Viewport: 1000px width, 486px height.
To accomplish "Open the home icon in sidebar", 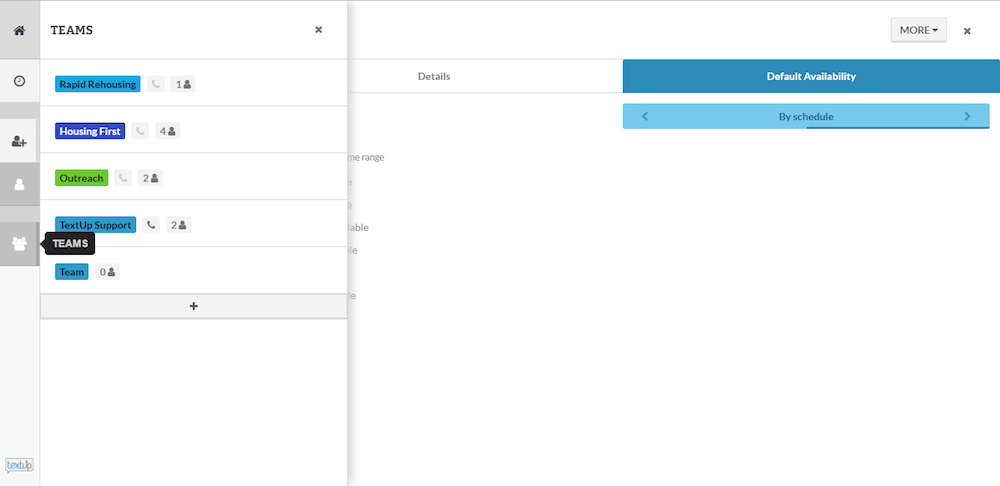I will click(x=19, y=30).
